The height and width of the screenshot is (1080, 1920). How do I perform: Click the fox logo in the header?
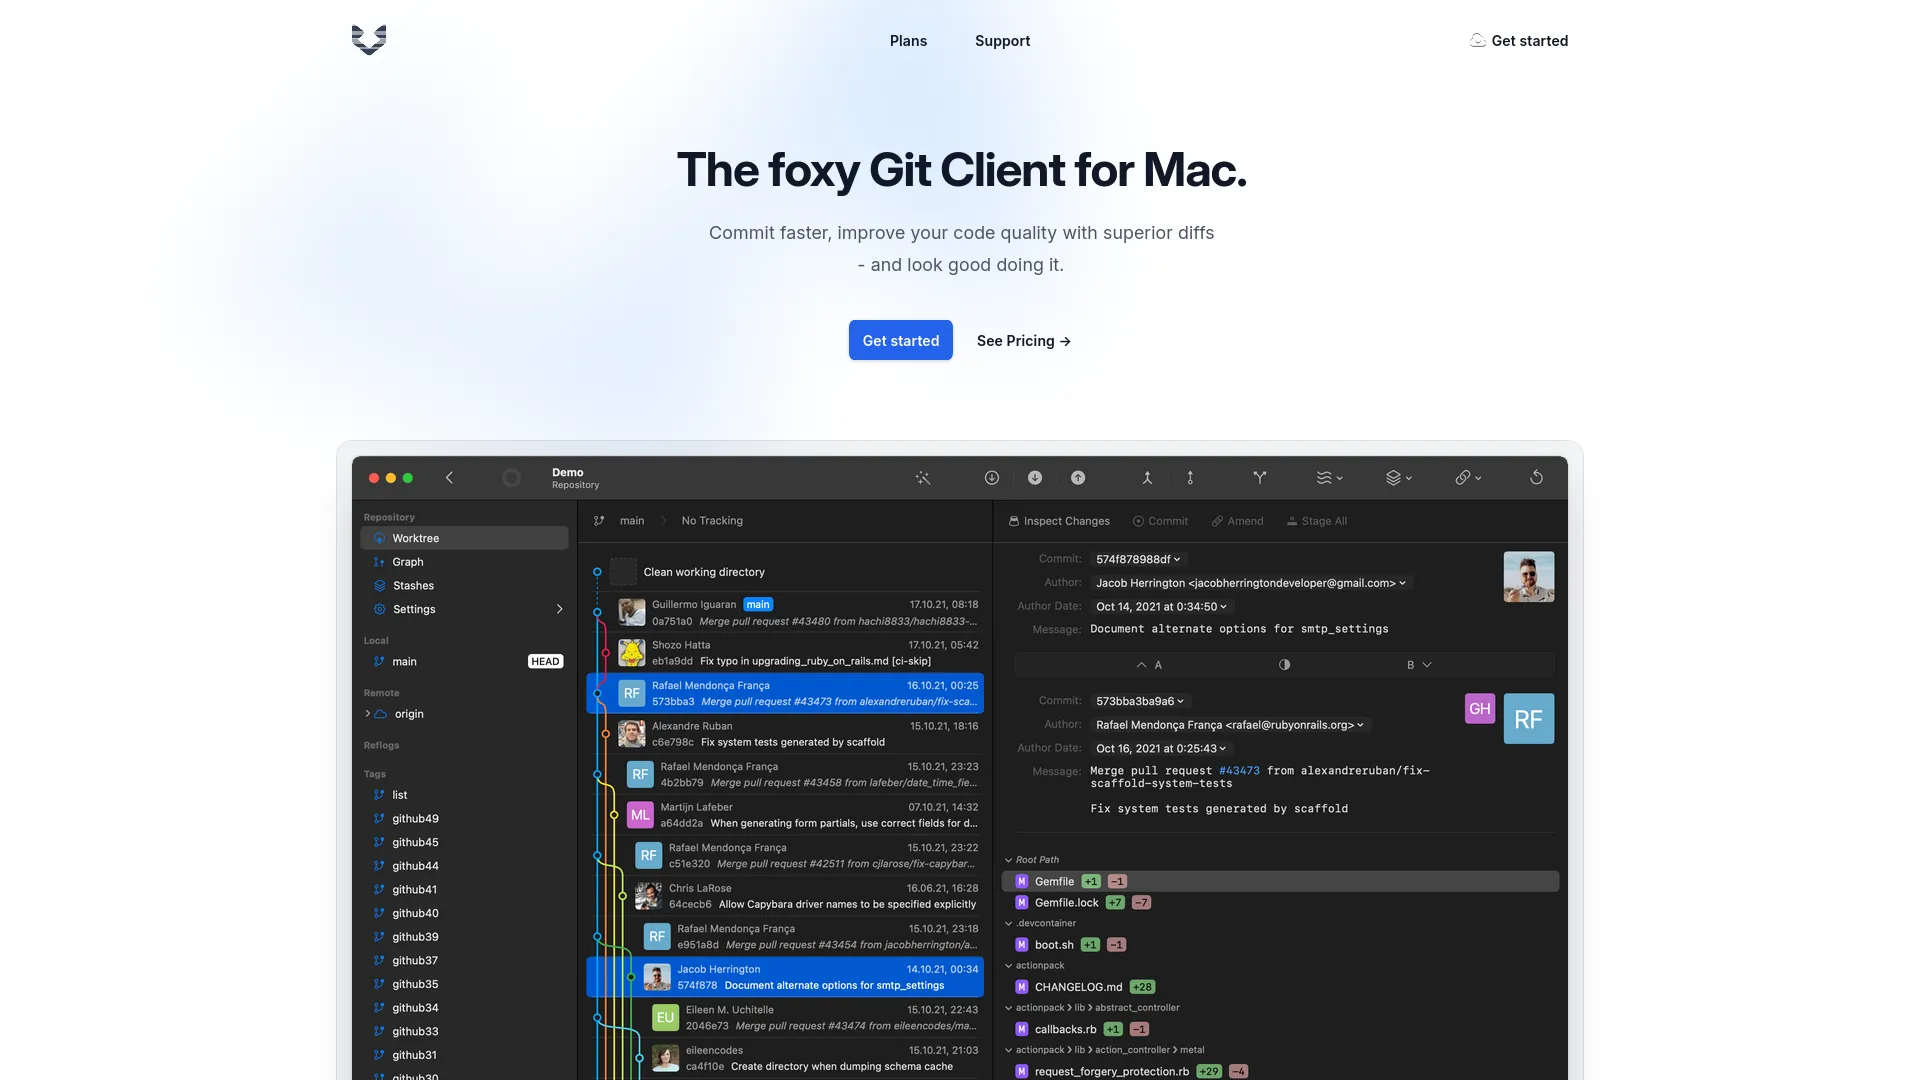click(369, 40)
